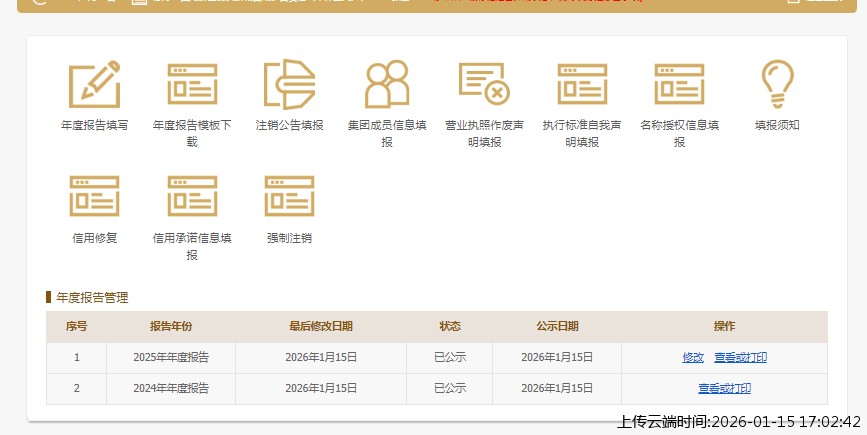The height and width of the screenshot is (435, 867).
Task: Click 查看或打印 for the 2025年年度报告
Action: [740, 358]
